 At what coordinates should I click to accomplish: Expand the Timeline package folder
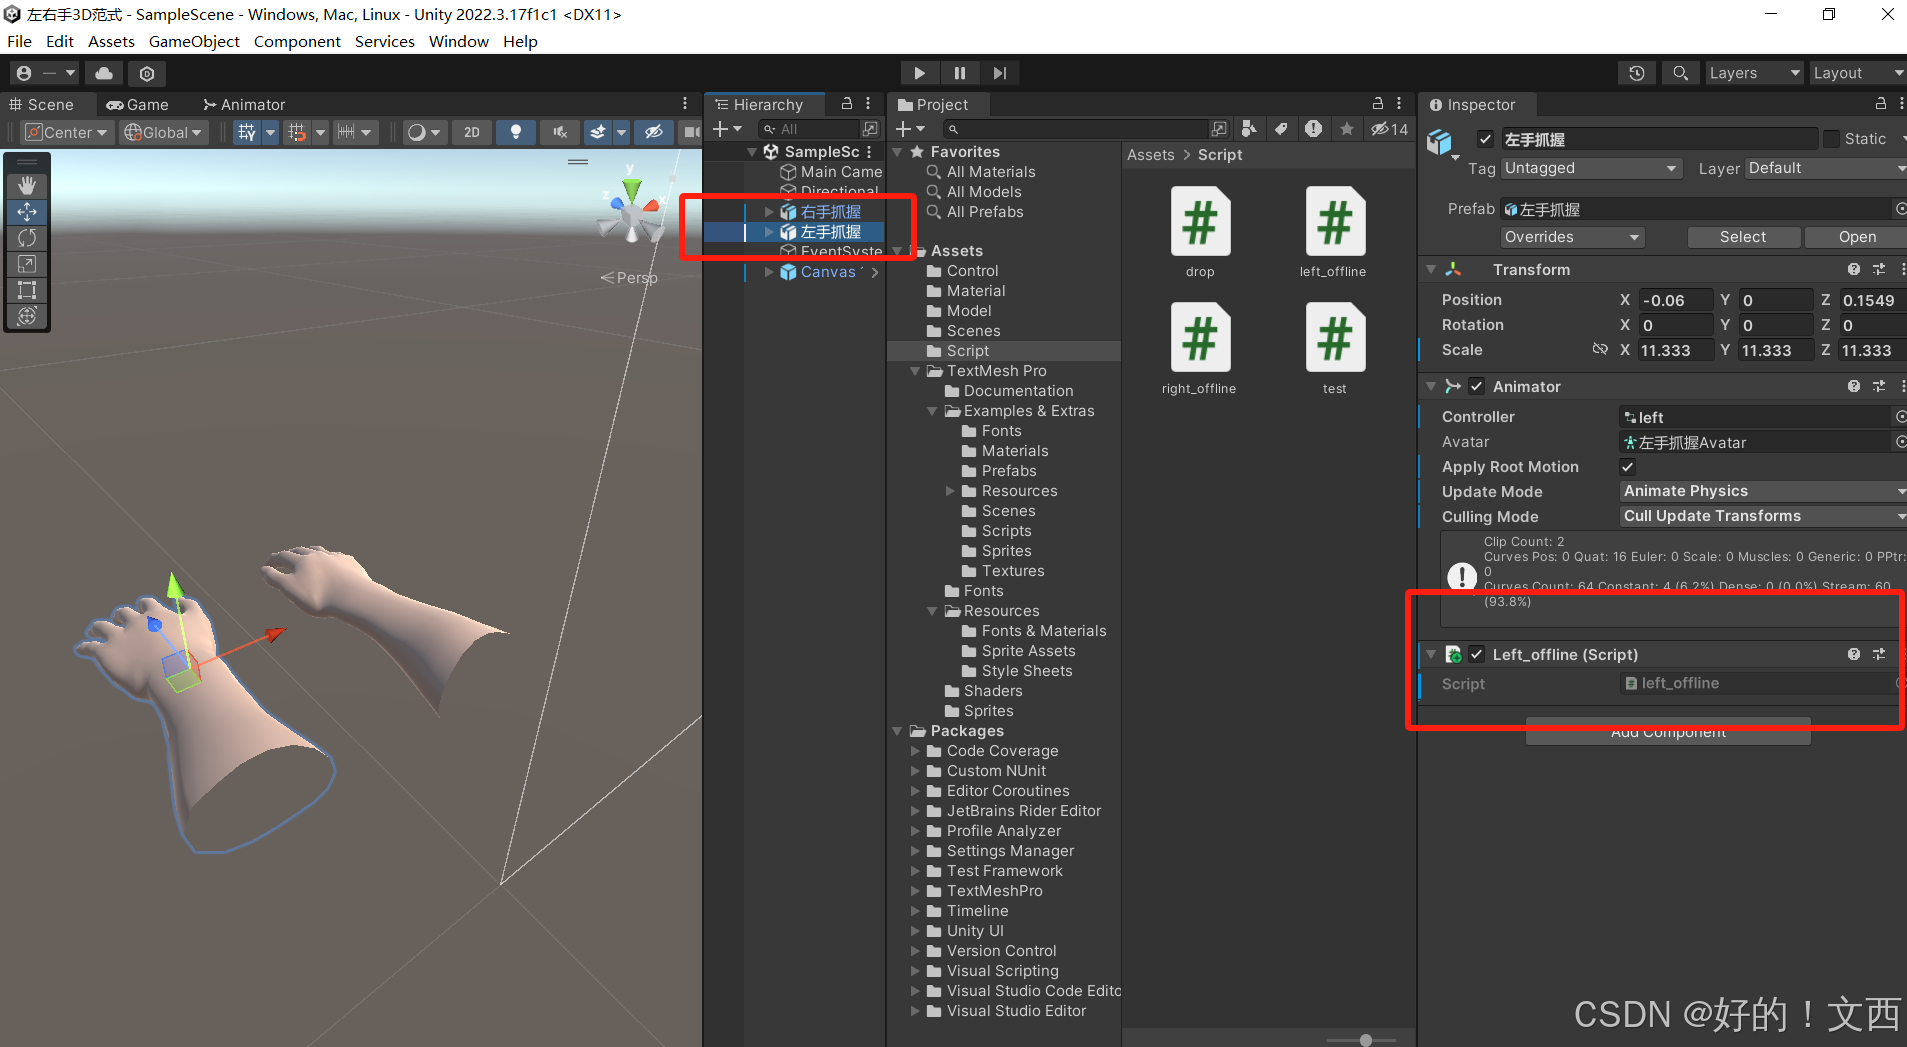pyautogui.click(x=915, y=911)
